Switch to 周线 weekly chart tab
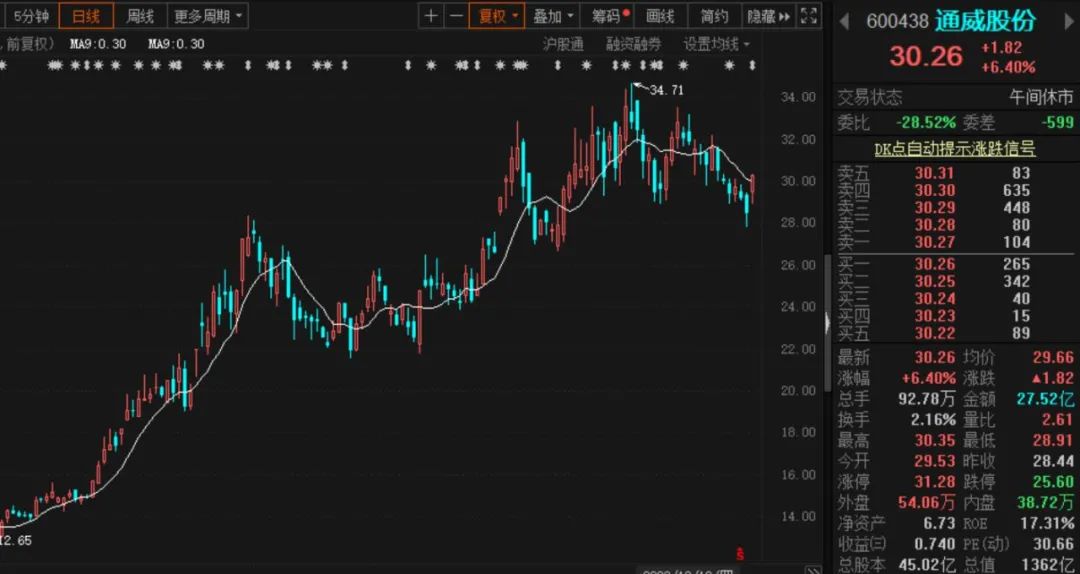This screenshot has width=1080, height=574. point(140,16)
